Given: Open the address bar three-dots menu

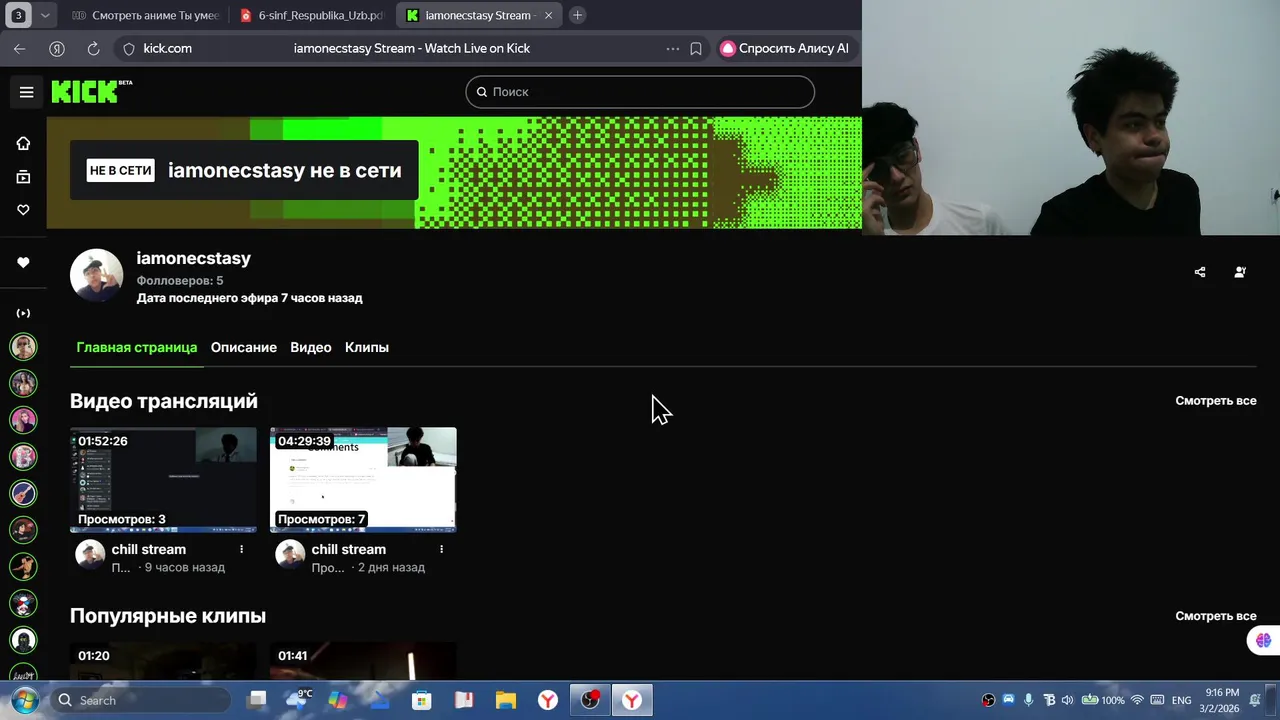Looking at the screenshot, I should click(x=672, y=48).
